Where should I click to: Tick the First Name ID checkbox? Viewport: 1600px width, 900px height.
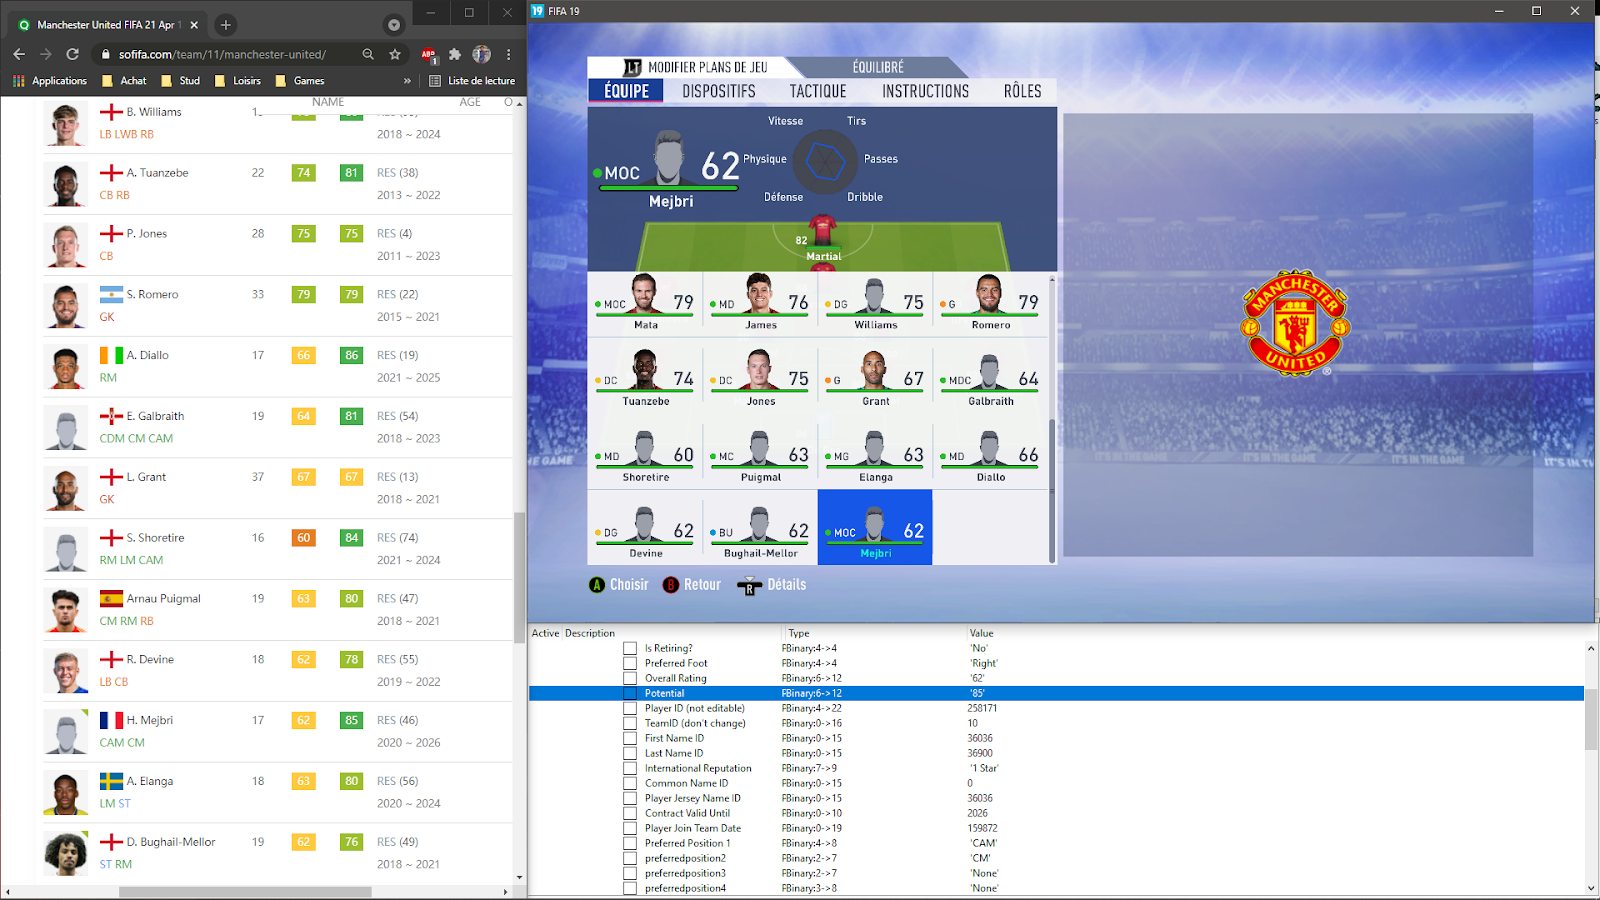[x=630, y=738]
